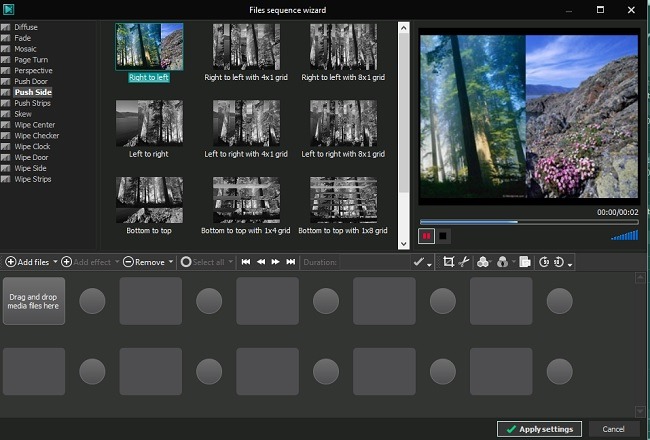Screen dimensions: 650x440
Task: Select the Push Strips transition category
Action: [32, 103]
